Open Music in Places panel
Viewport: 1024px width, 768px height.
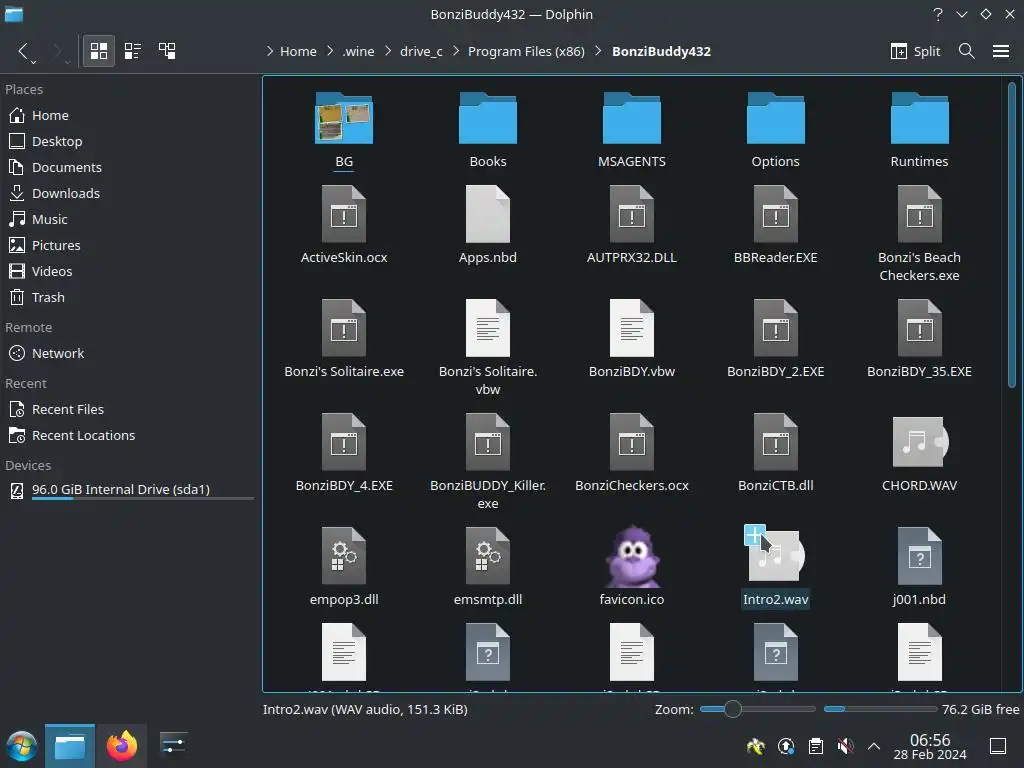click(x=129, y=219)
